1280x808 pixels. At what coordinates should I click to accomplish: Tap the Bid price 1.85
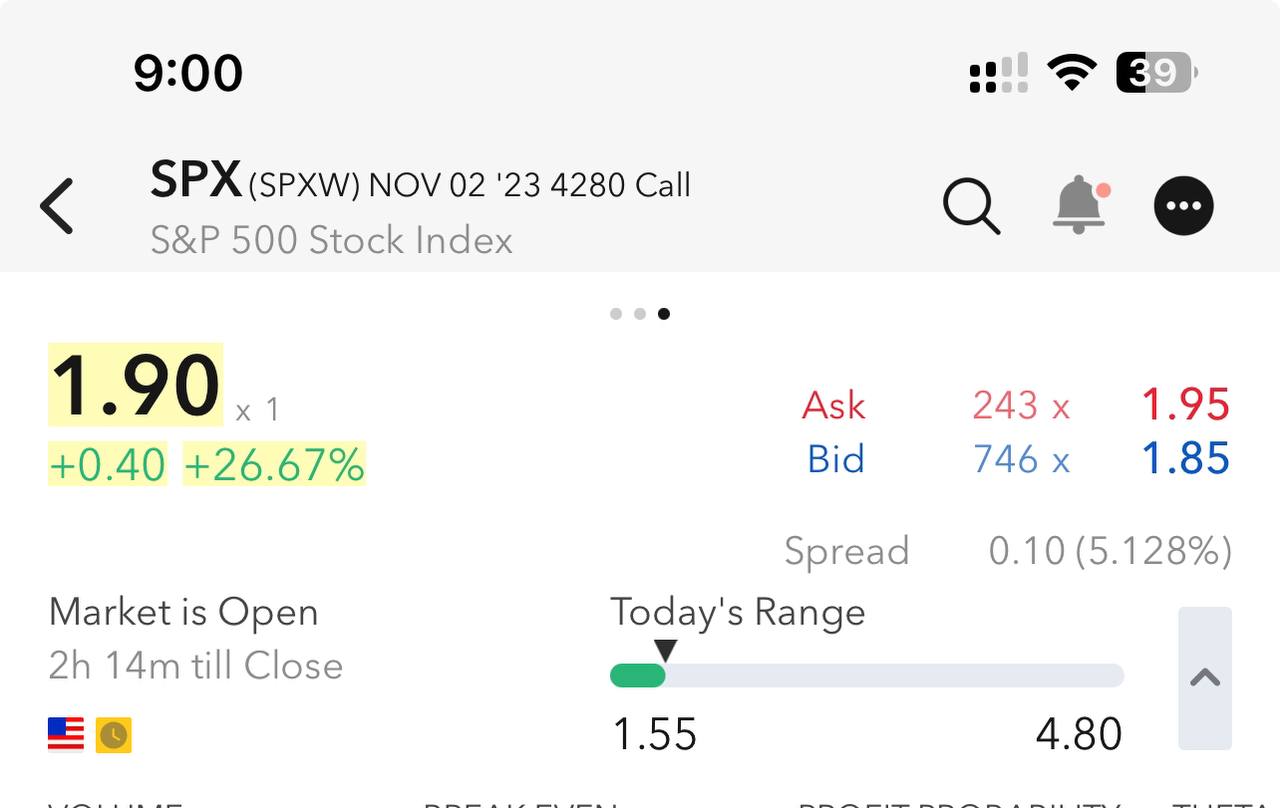click(x=1185, y=459)
